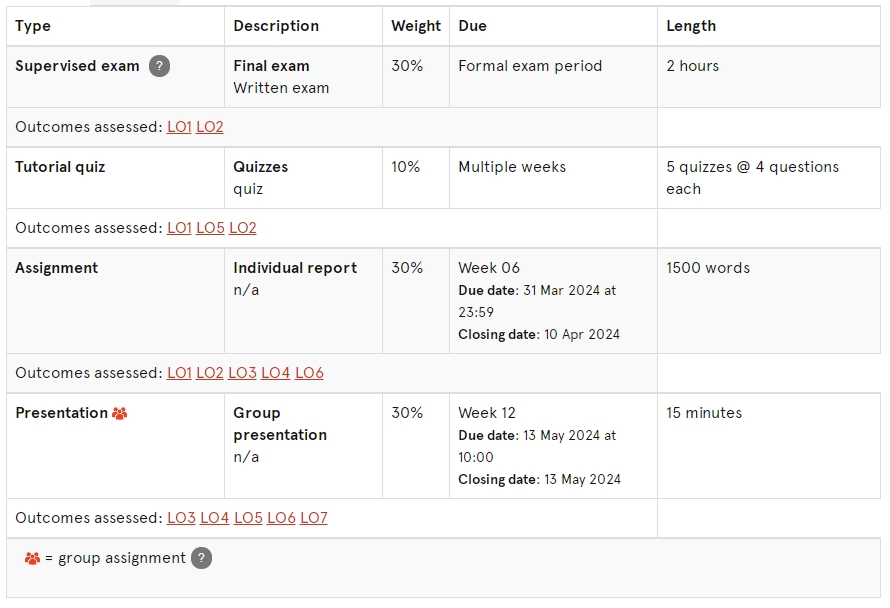Open LO3 link under Presentation outcomes

coord(181,518)
